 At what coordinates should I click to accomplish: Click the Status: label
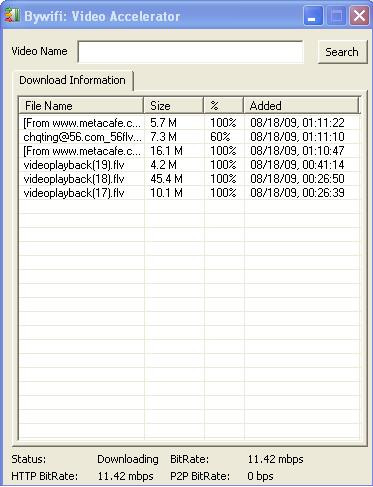point(29,459)
